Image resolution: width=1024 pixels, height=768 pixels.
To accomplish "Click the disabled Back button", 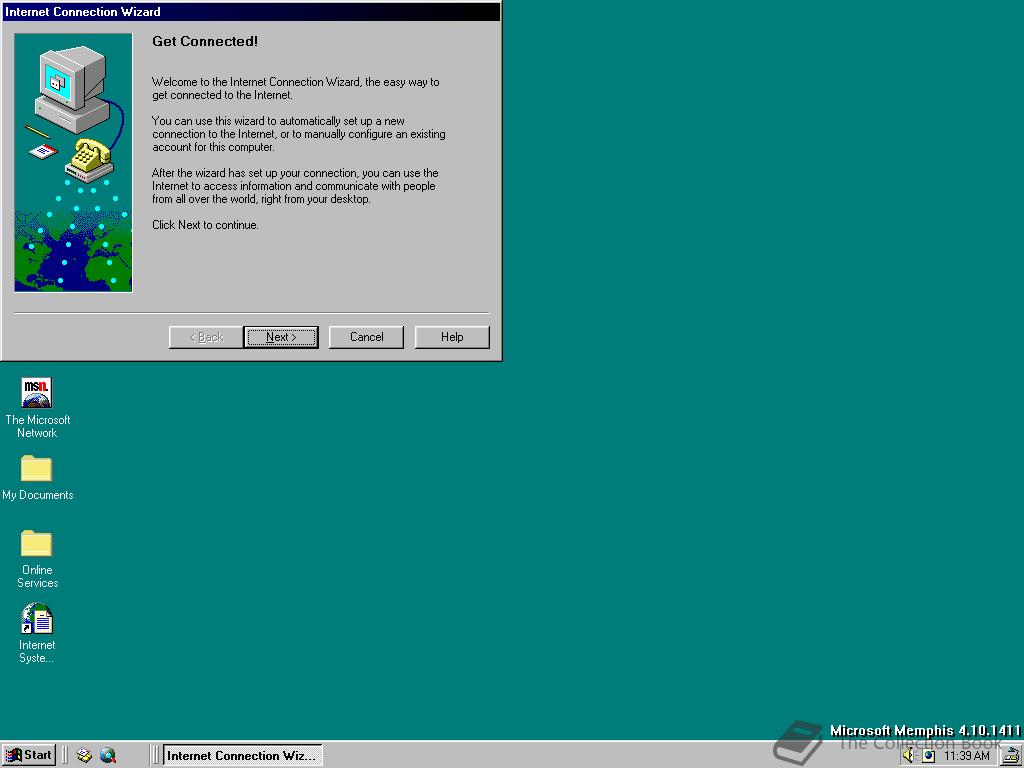I will point(206,337).
